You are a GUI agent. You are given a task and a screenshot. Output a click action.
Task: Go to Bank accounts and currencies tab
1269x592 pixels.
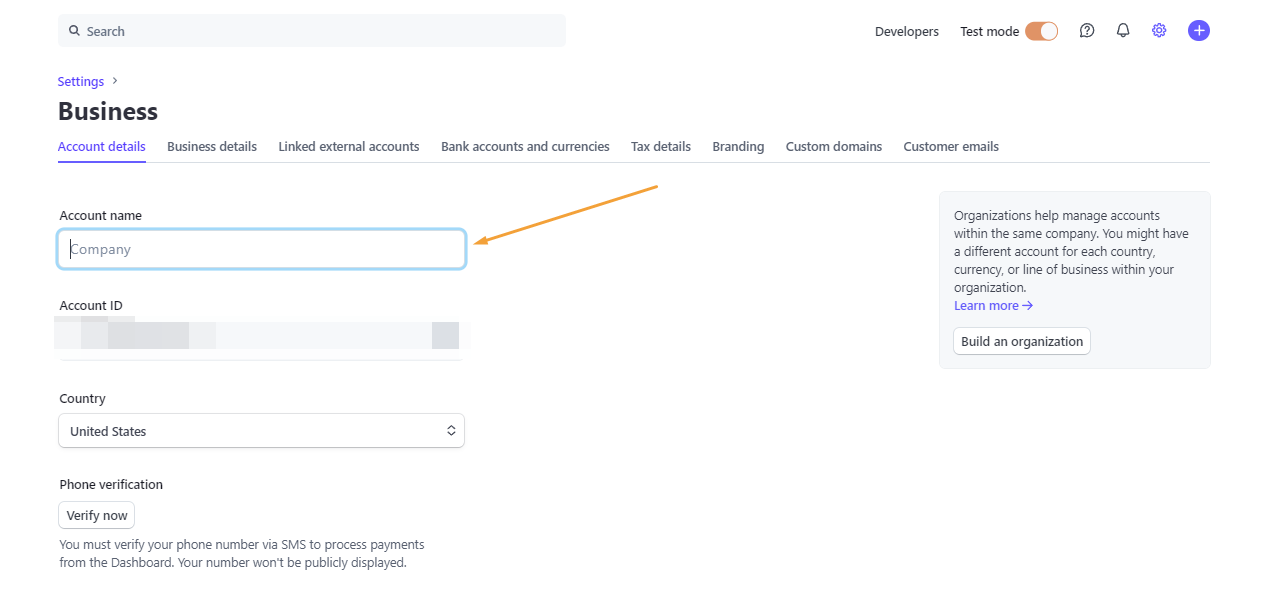[x=525, y=146]
